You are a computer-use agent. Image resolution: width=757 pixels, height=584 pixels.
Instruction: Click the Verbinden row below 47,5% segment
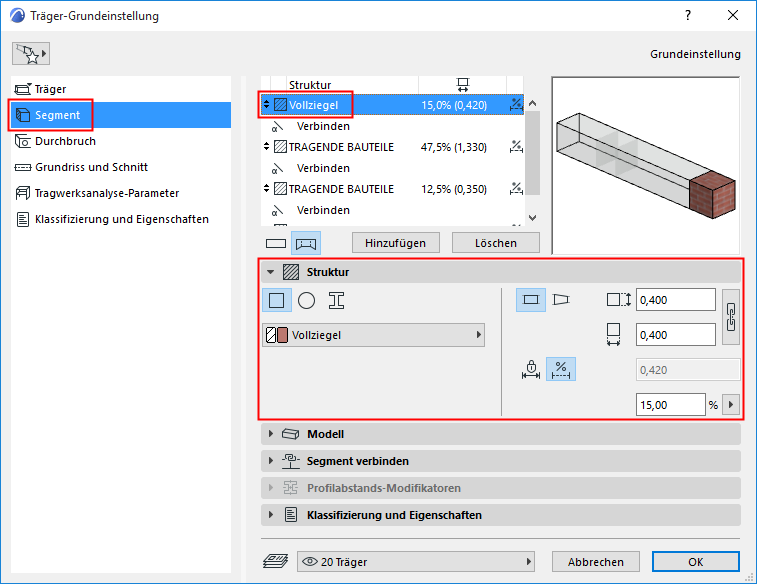392,168
